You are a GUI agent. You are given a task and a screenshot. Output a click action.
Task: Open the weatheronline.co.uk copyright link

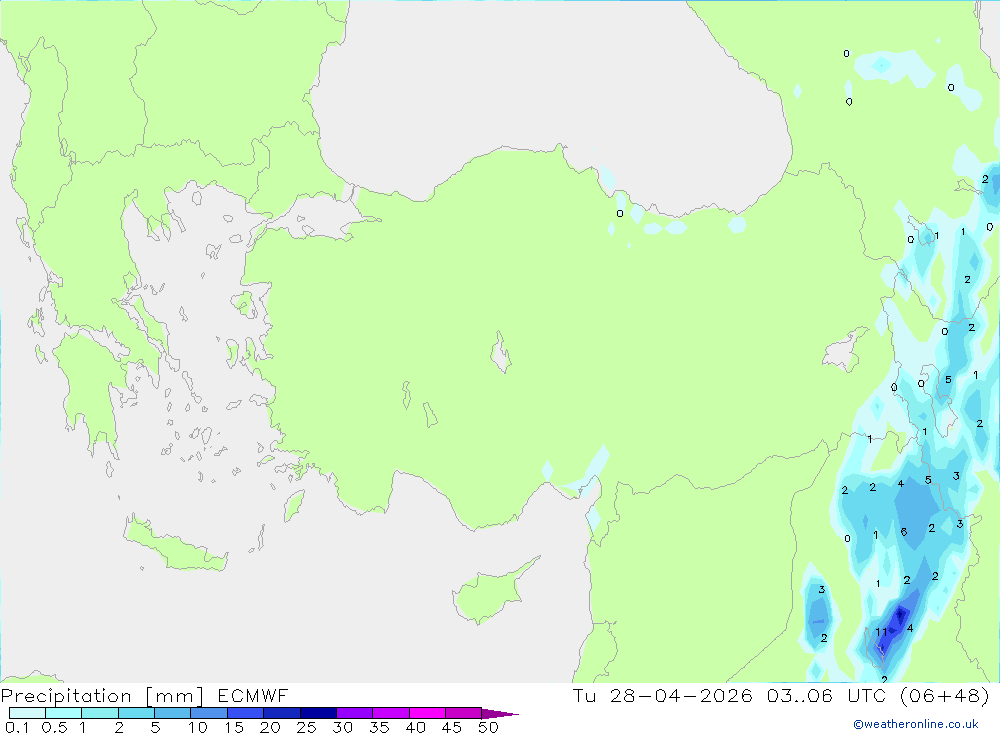coord(916,724)
